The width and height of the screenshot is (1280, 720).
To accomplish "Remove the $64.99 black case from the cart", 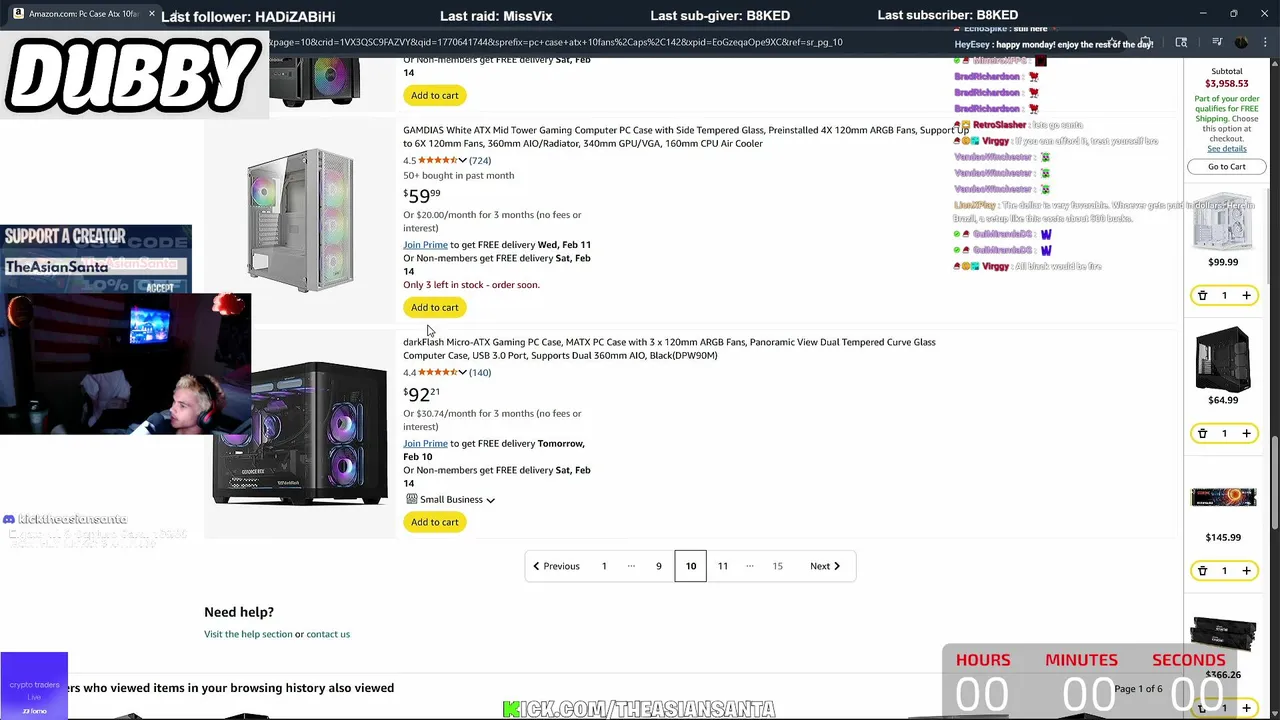I will point(1202,433).
